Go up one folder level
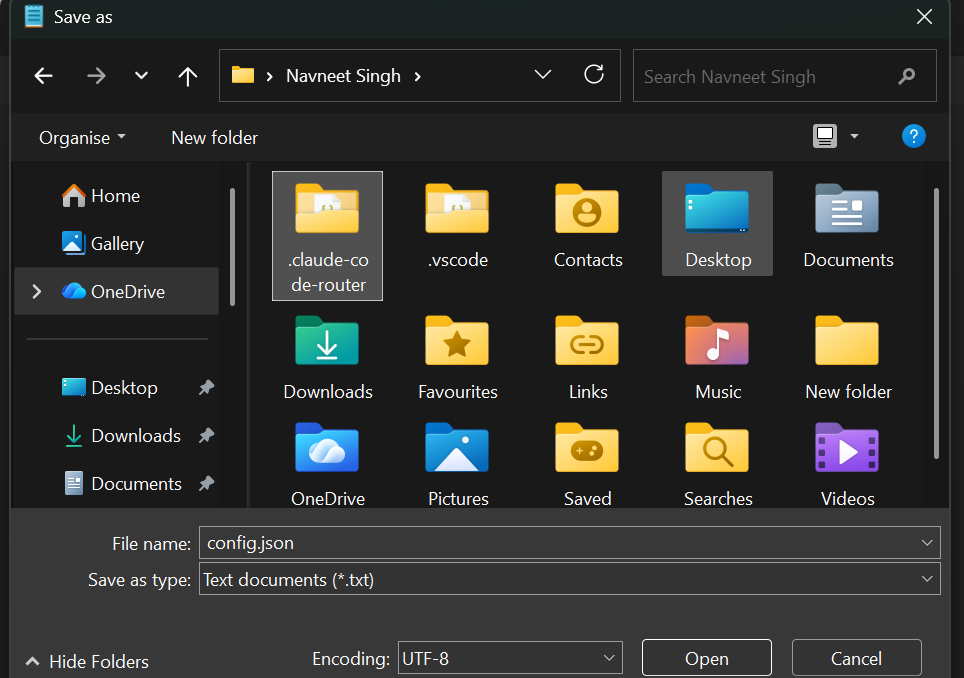The image size is (964, 678). pyautogui.click(x=187, y=76)
